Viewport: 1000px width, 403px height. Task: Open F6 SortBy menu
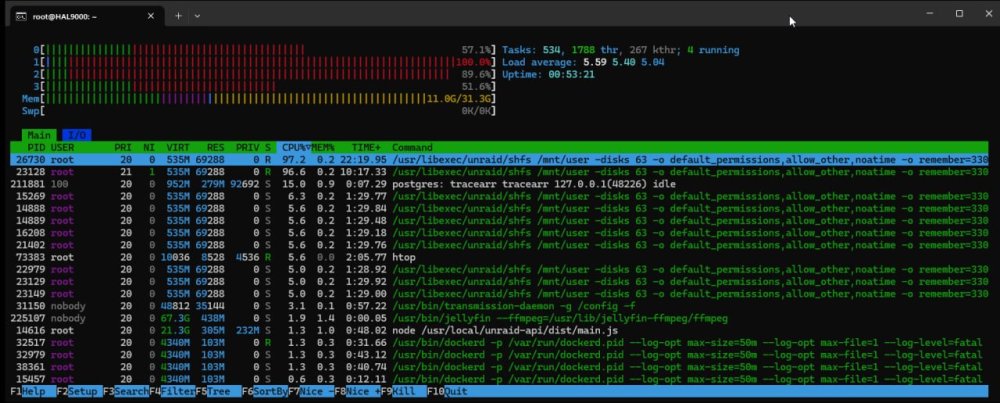[265, 391]
